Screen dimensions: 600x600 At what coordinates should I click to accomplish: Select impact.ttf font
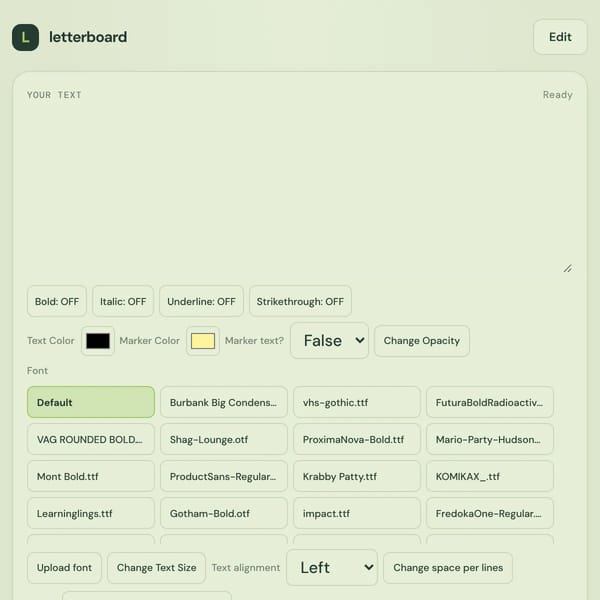coord(357,514)
